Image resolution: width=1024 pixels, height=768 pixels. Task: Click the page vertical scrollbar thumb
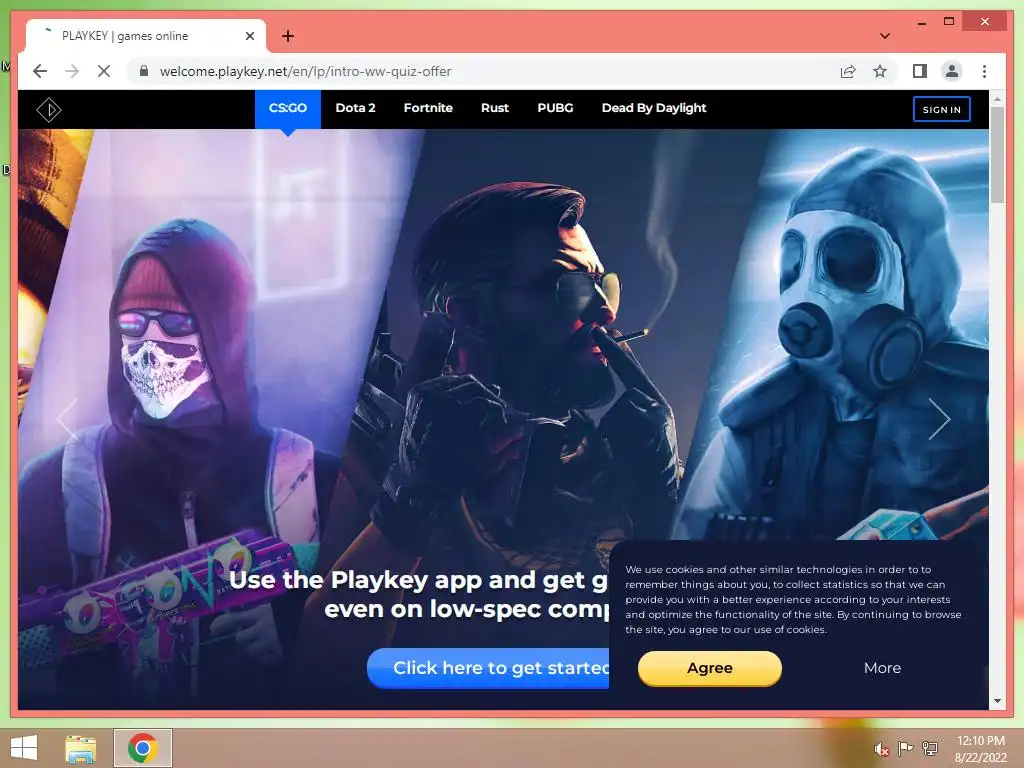click(997, 155)
